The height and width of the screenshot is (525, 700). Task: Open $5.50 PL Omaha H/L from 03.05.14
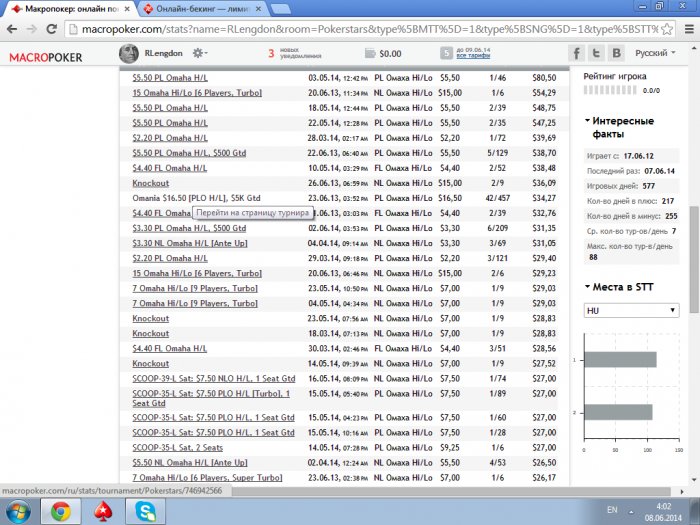click(x=170, y=78)
